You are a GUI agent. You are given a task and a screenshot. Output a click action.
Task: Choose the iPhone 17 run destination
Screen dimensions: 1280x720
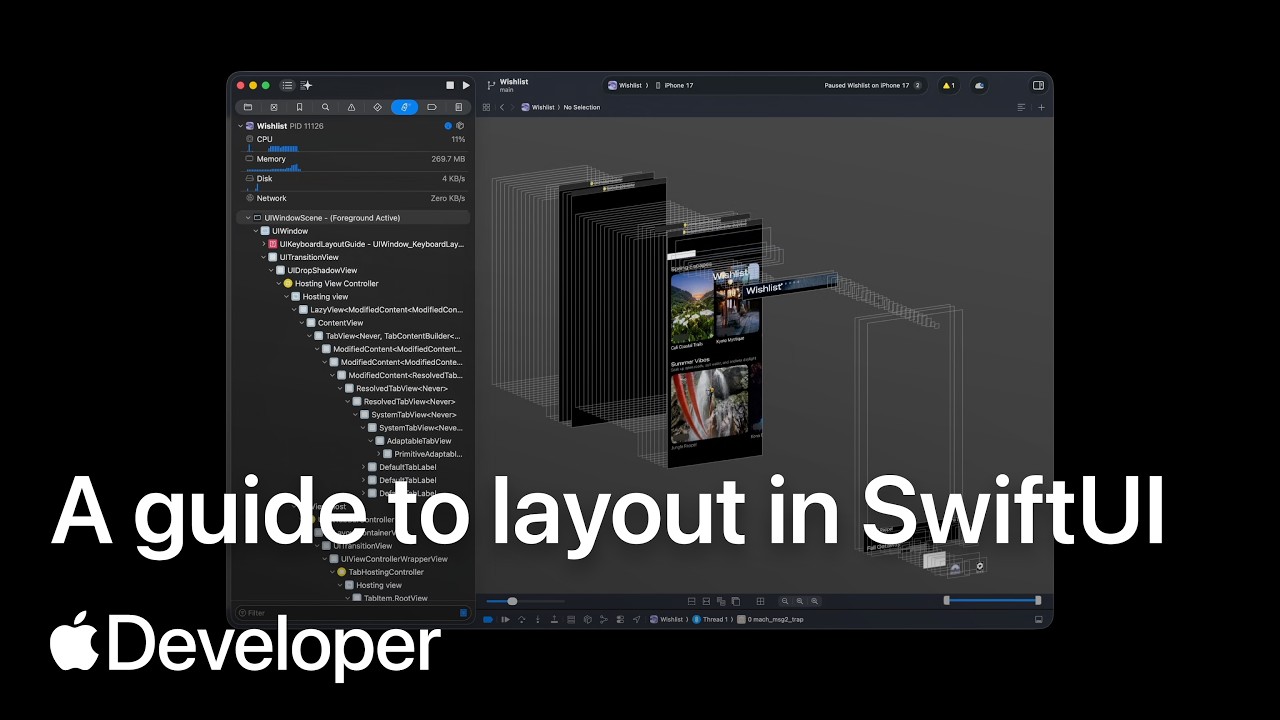pyautogui.click(x=675, y=86)
